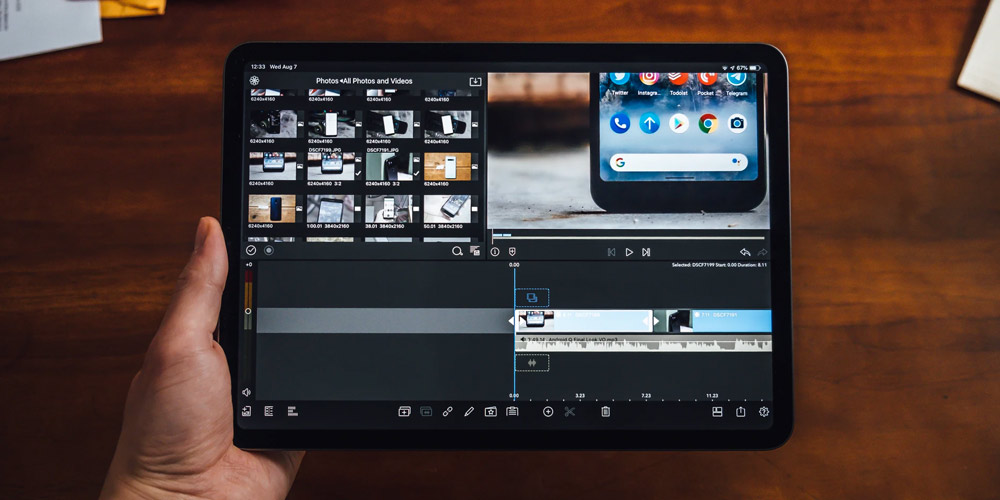Tap the master volume level knob
Image resolution: width=1000 pixels, height=500 pixels.
(x=248, y=311)
